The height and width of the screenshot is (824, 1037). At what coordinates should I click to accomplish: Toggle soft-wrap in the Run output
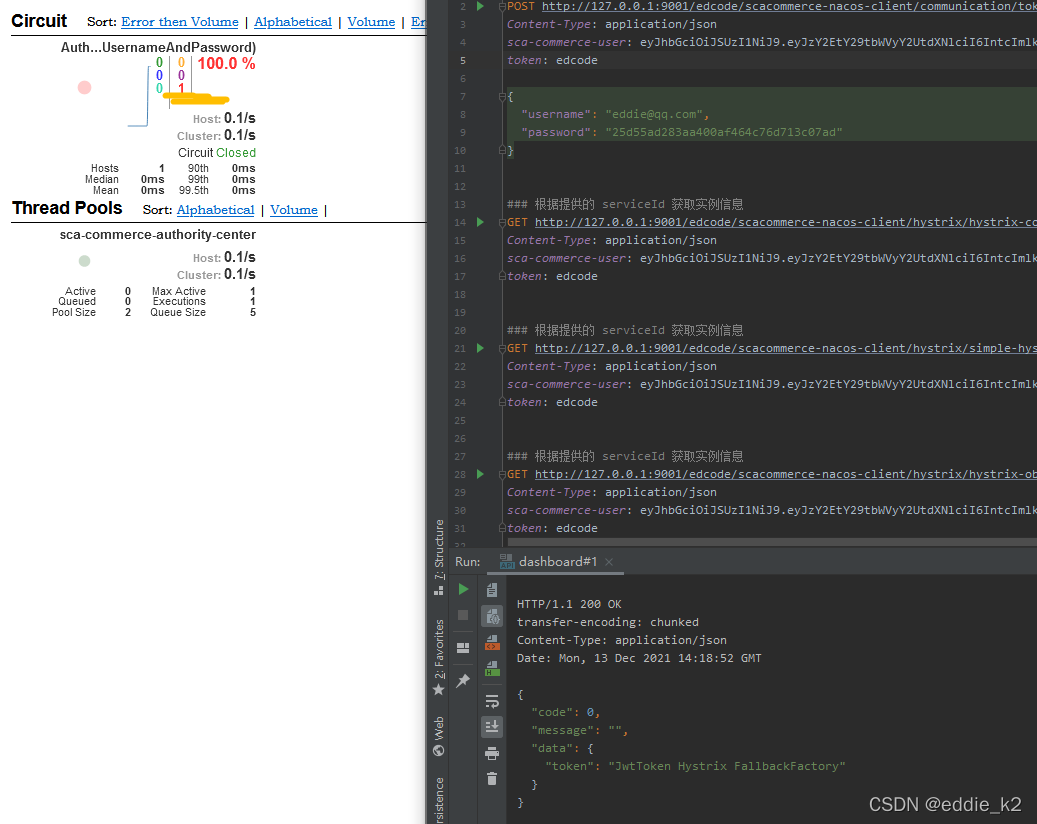coord(492,701)
